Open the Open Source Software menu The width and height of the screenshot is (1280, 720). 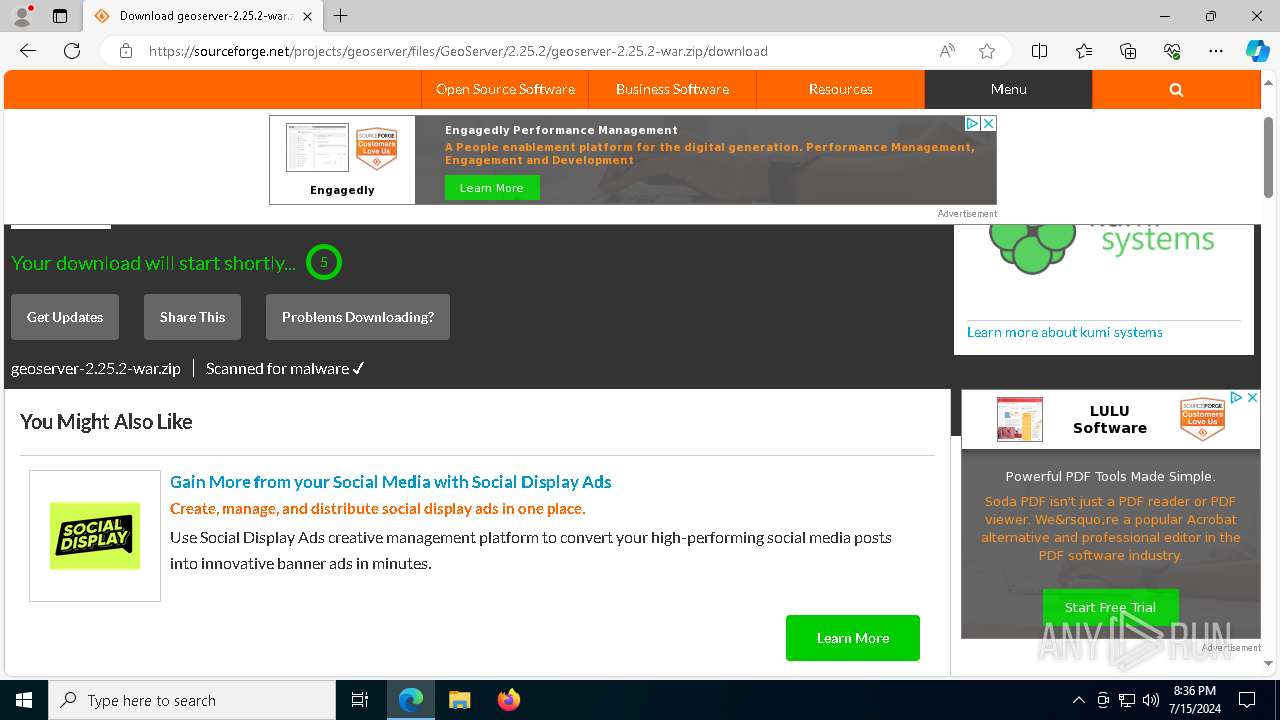505,89
